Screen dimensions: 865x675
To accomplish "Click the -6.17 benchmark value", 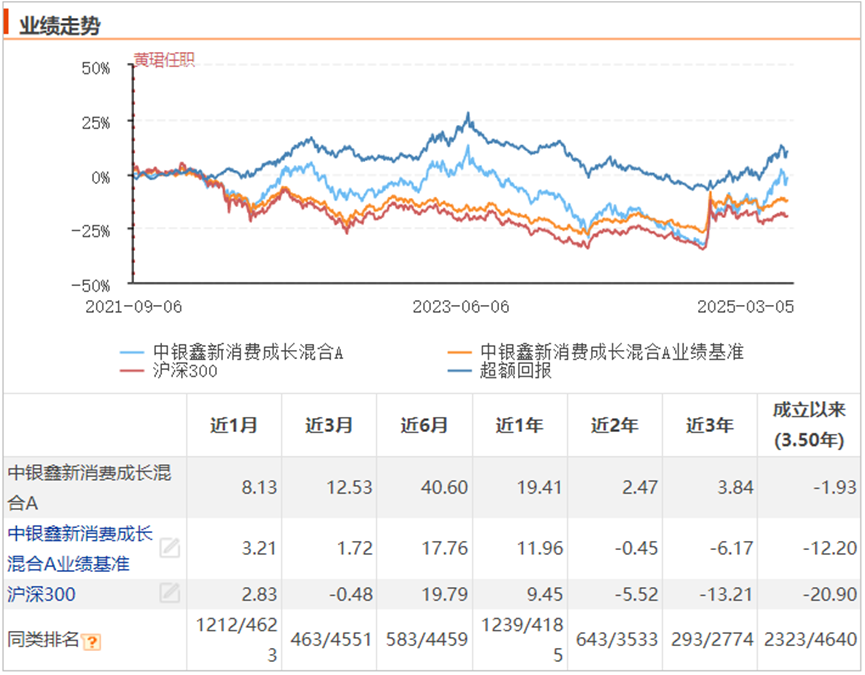I will (731, 549).
